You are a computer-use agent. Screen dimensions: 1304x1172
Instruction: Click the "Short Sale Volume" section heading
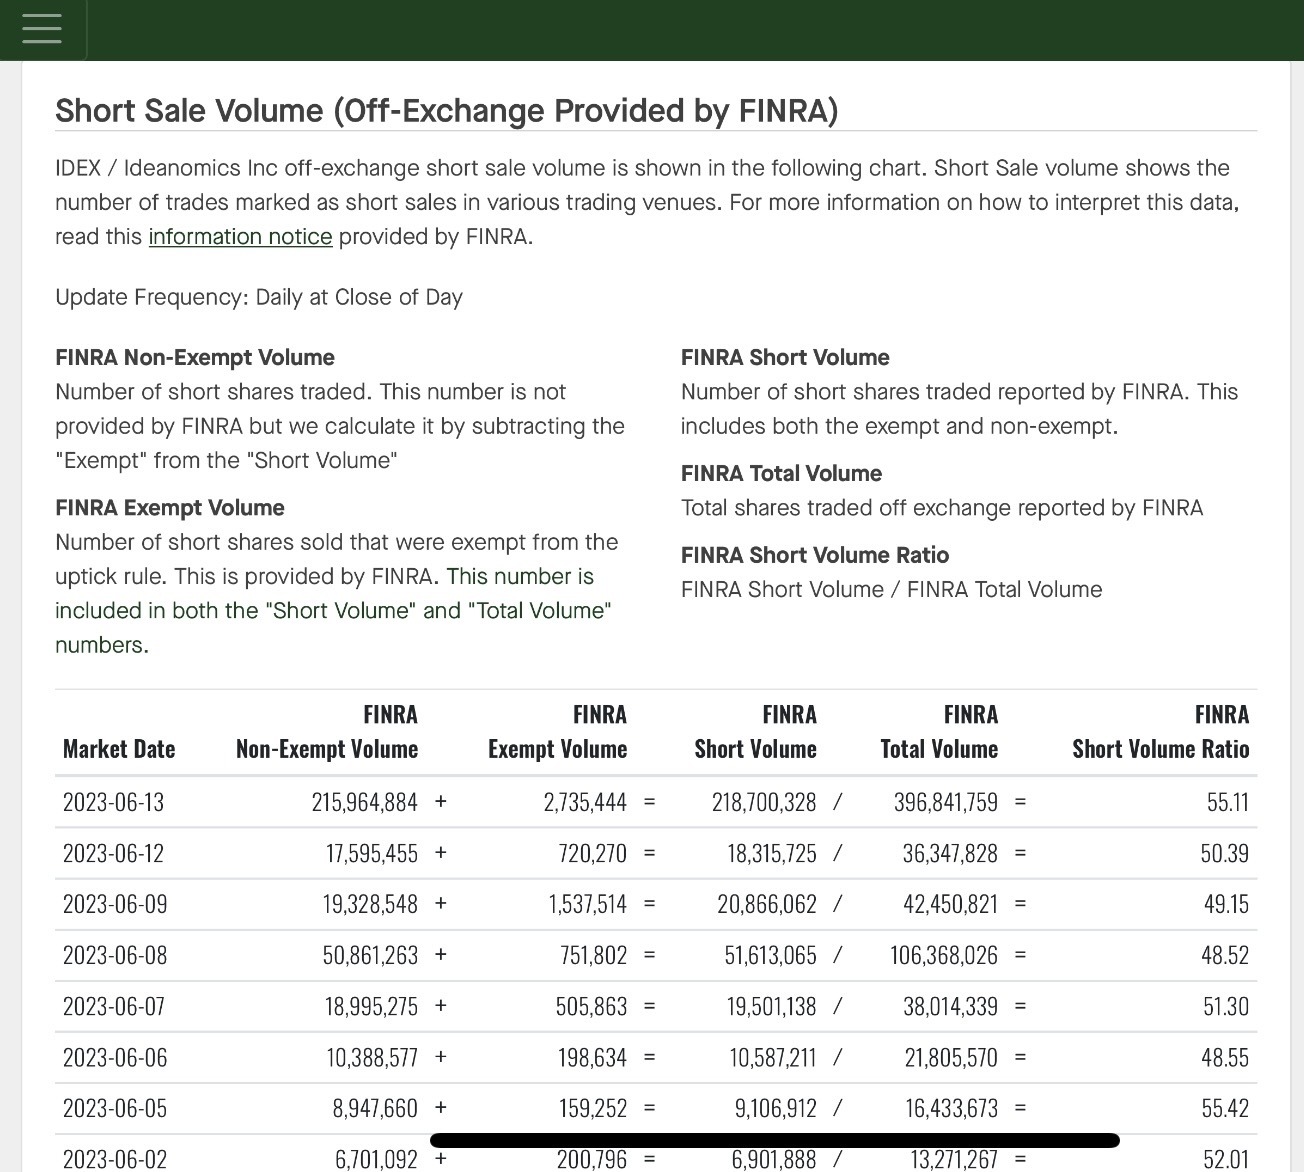tap(447, 111)
